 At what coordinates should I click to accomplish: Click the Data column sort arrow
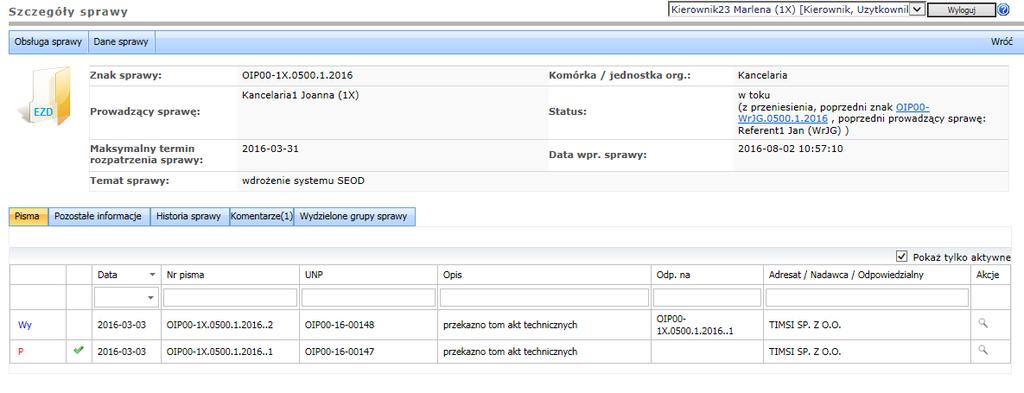click(x=152, y=275)
